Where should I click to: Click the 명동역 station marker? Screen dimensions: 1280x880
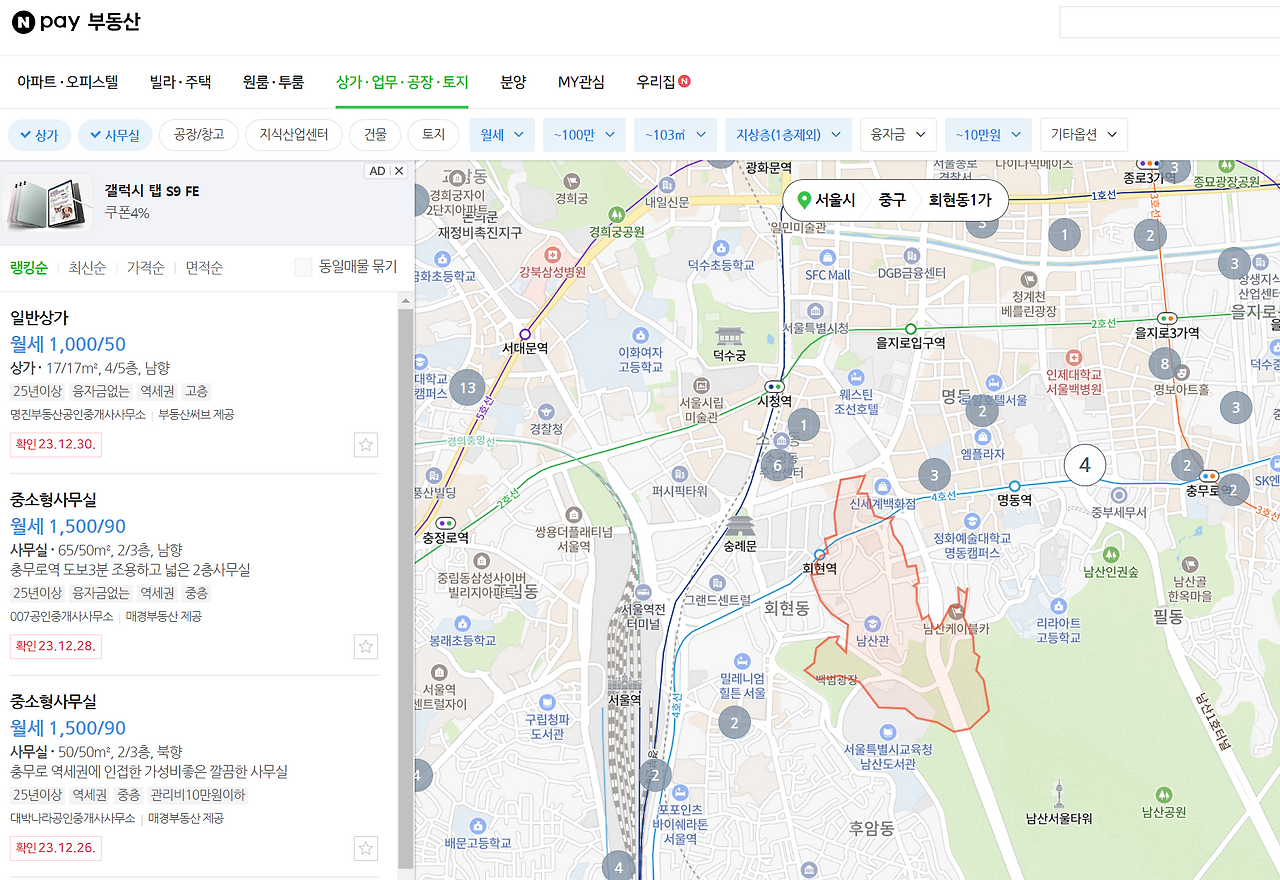click(x=1014, y=486)
